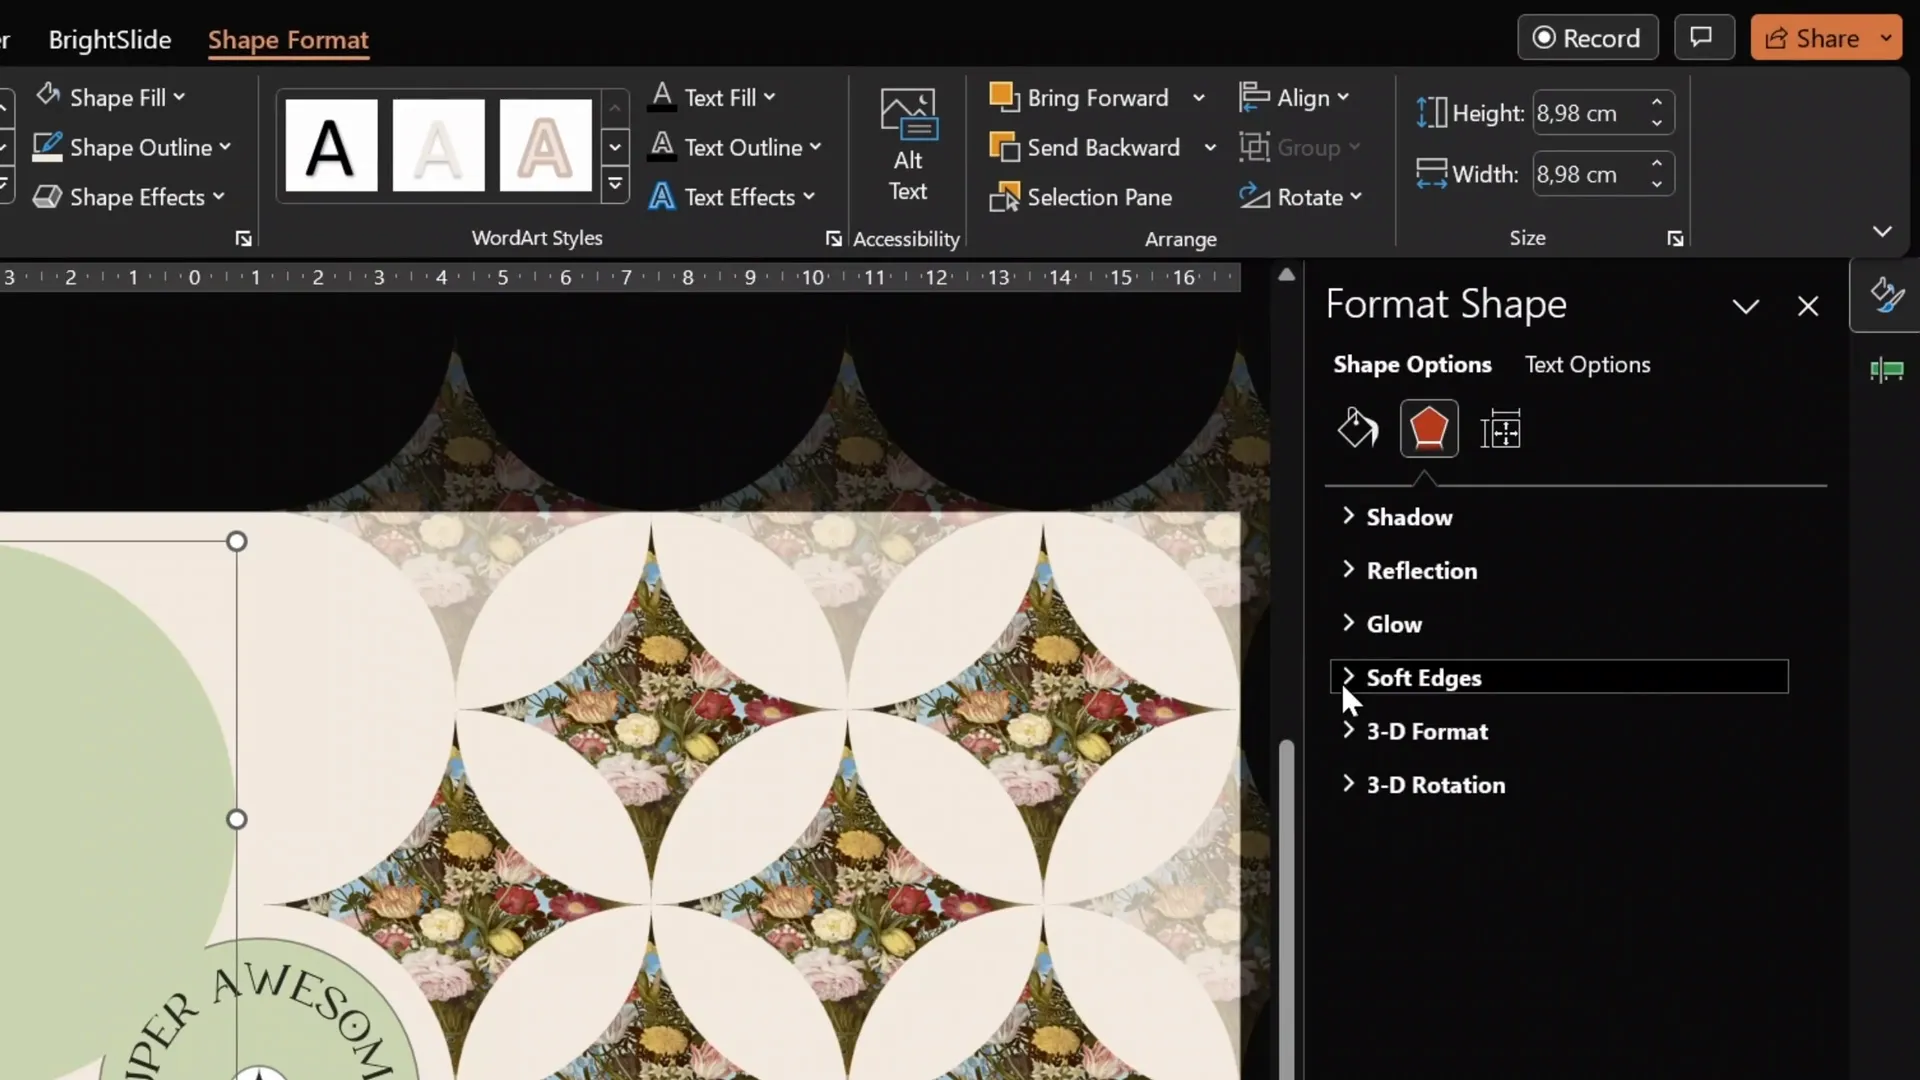Select the Shape Format tab
This screenshot has width=1920, height=1080.
coord(288,39)
